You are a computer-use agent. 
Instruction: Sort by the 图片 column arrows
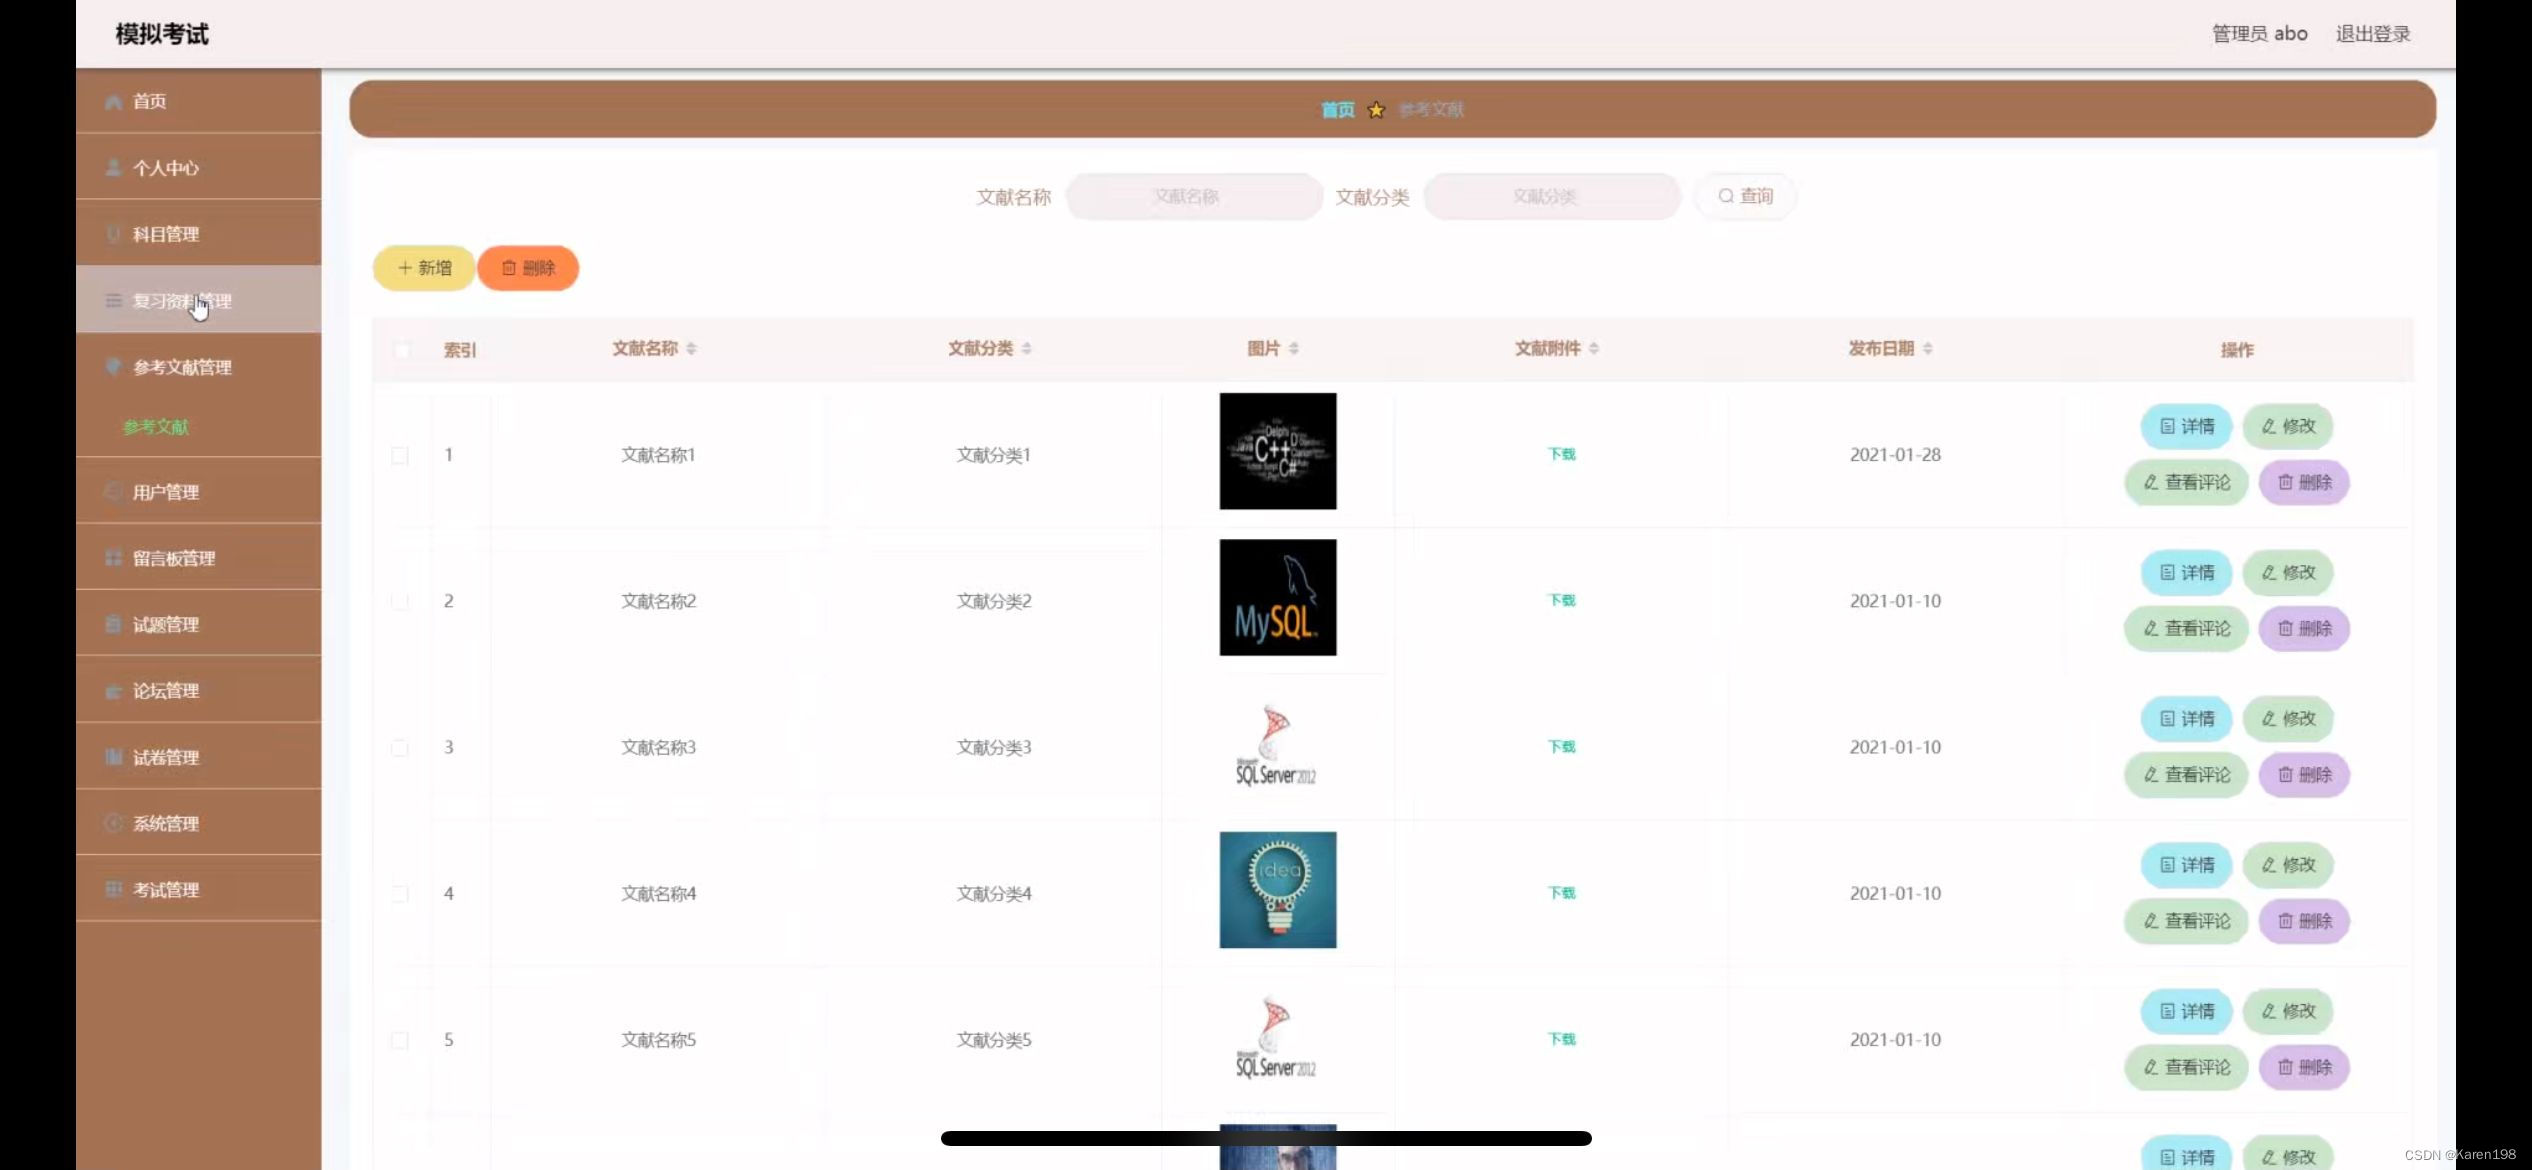[1293, 348]
